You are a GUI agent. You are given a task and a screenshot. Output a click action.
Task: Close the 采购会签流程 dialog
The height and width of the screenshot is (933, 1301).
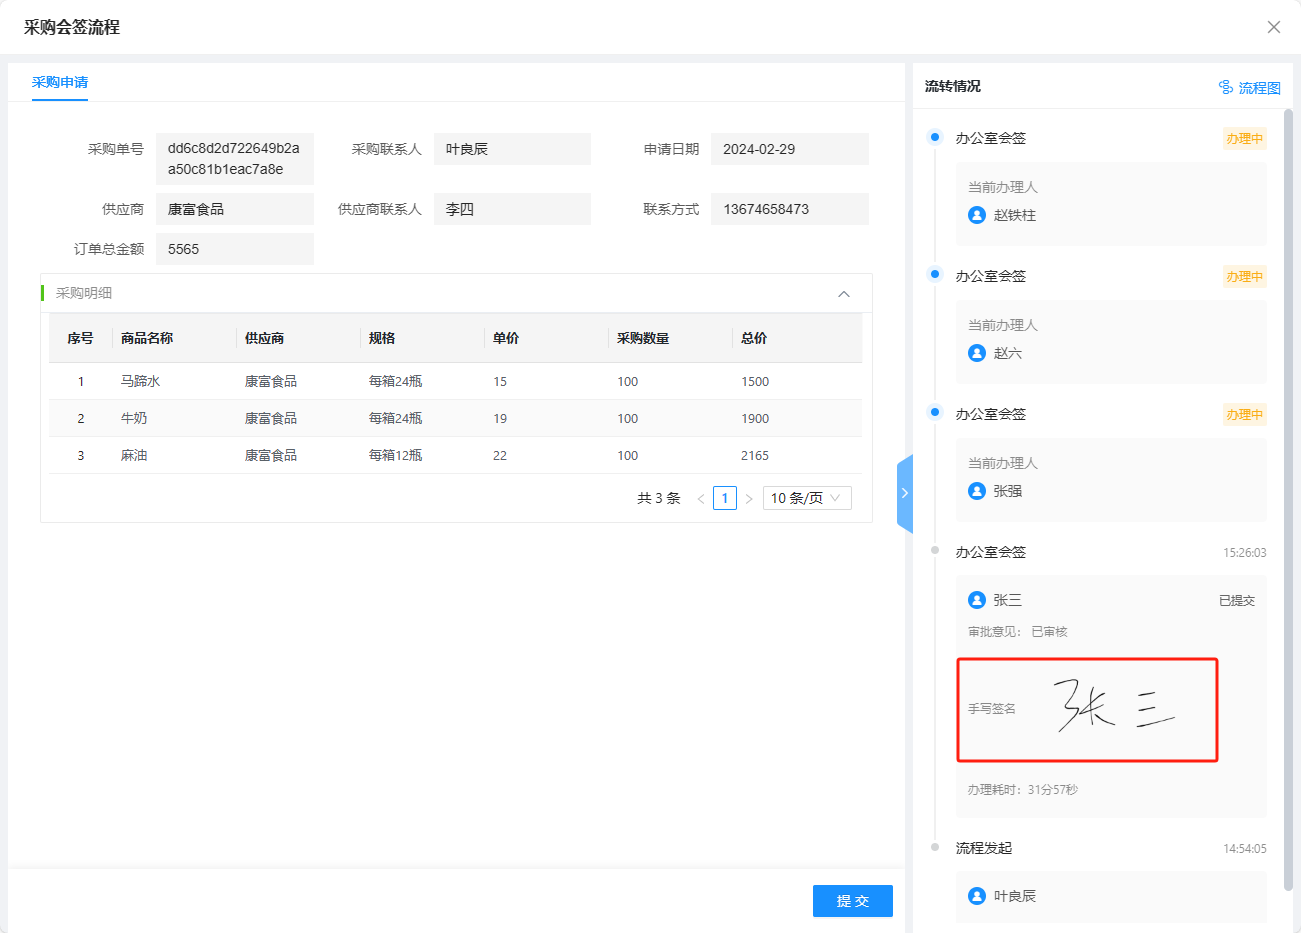coord(1273,27)
